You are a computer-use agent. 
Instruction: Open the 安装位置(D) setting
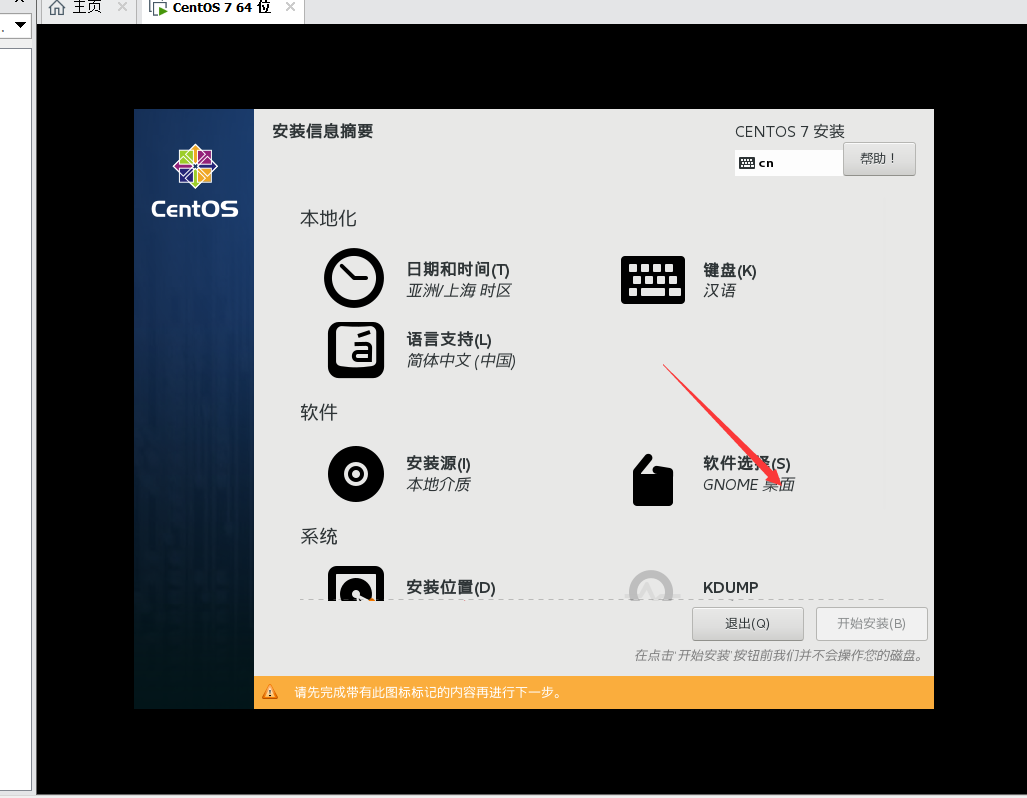click(451, 587)
